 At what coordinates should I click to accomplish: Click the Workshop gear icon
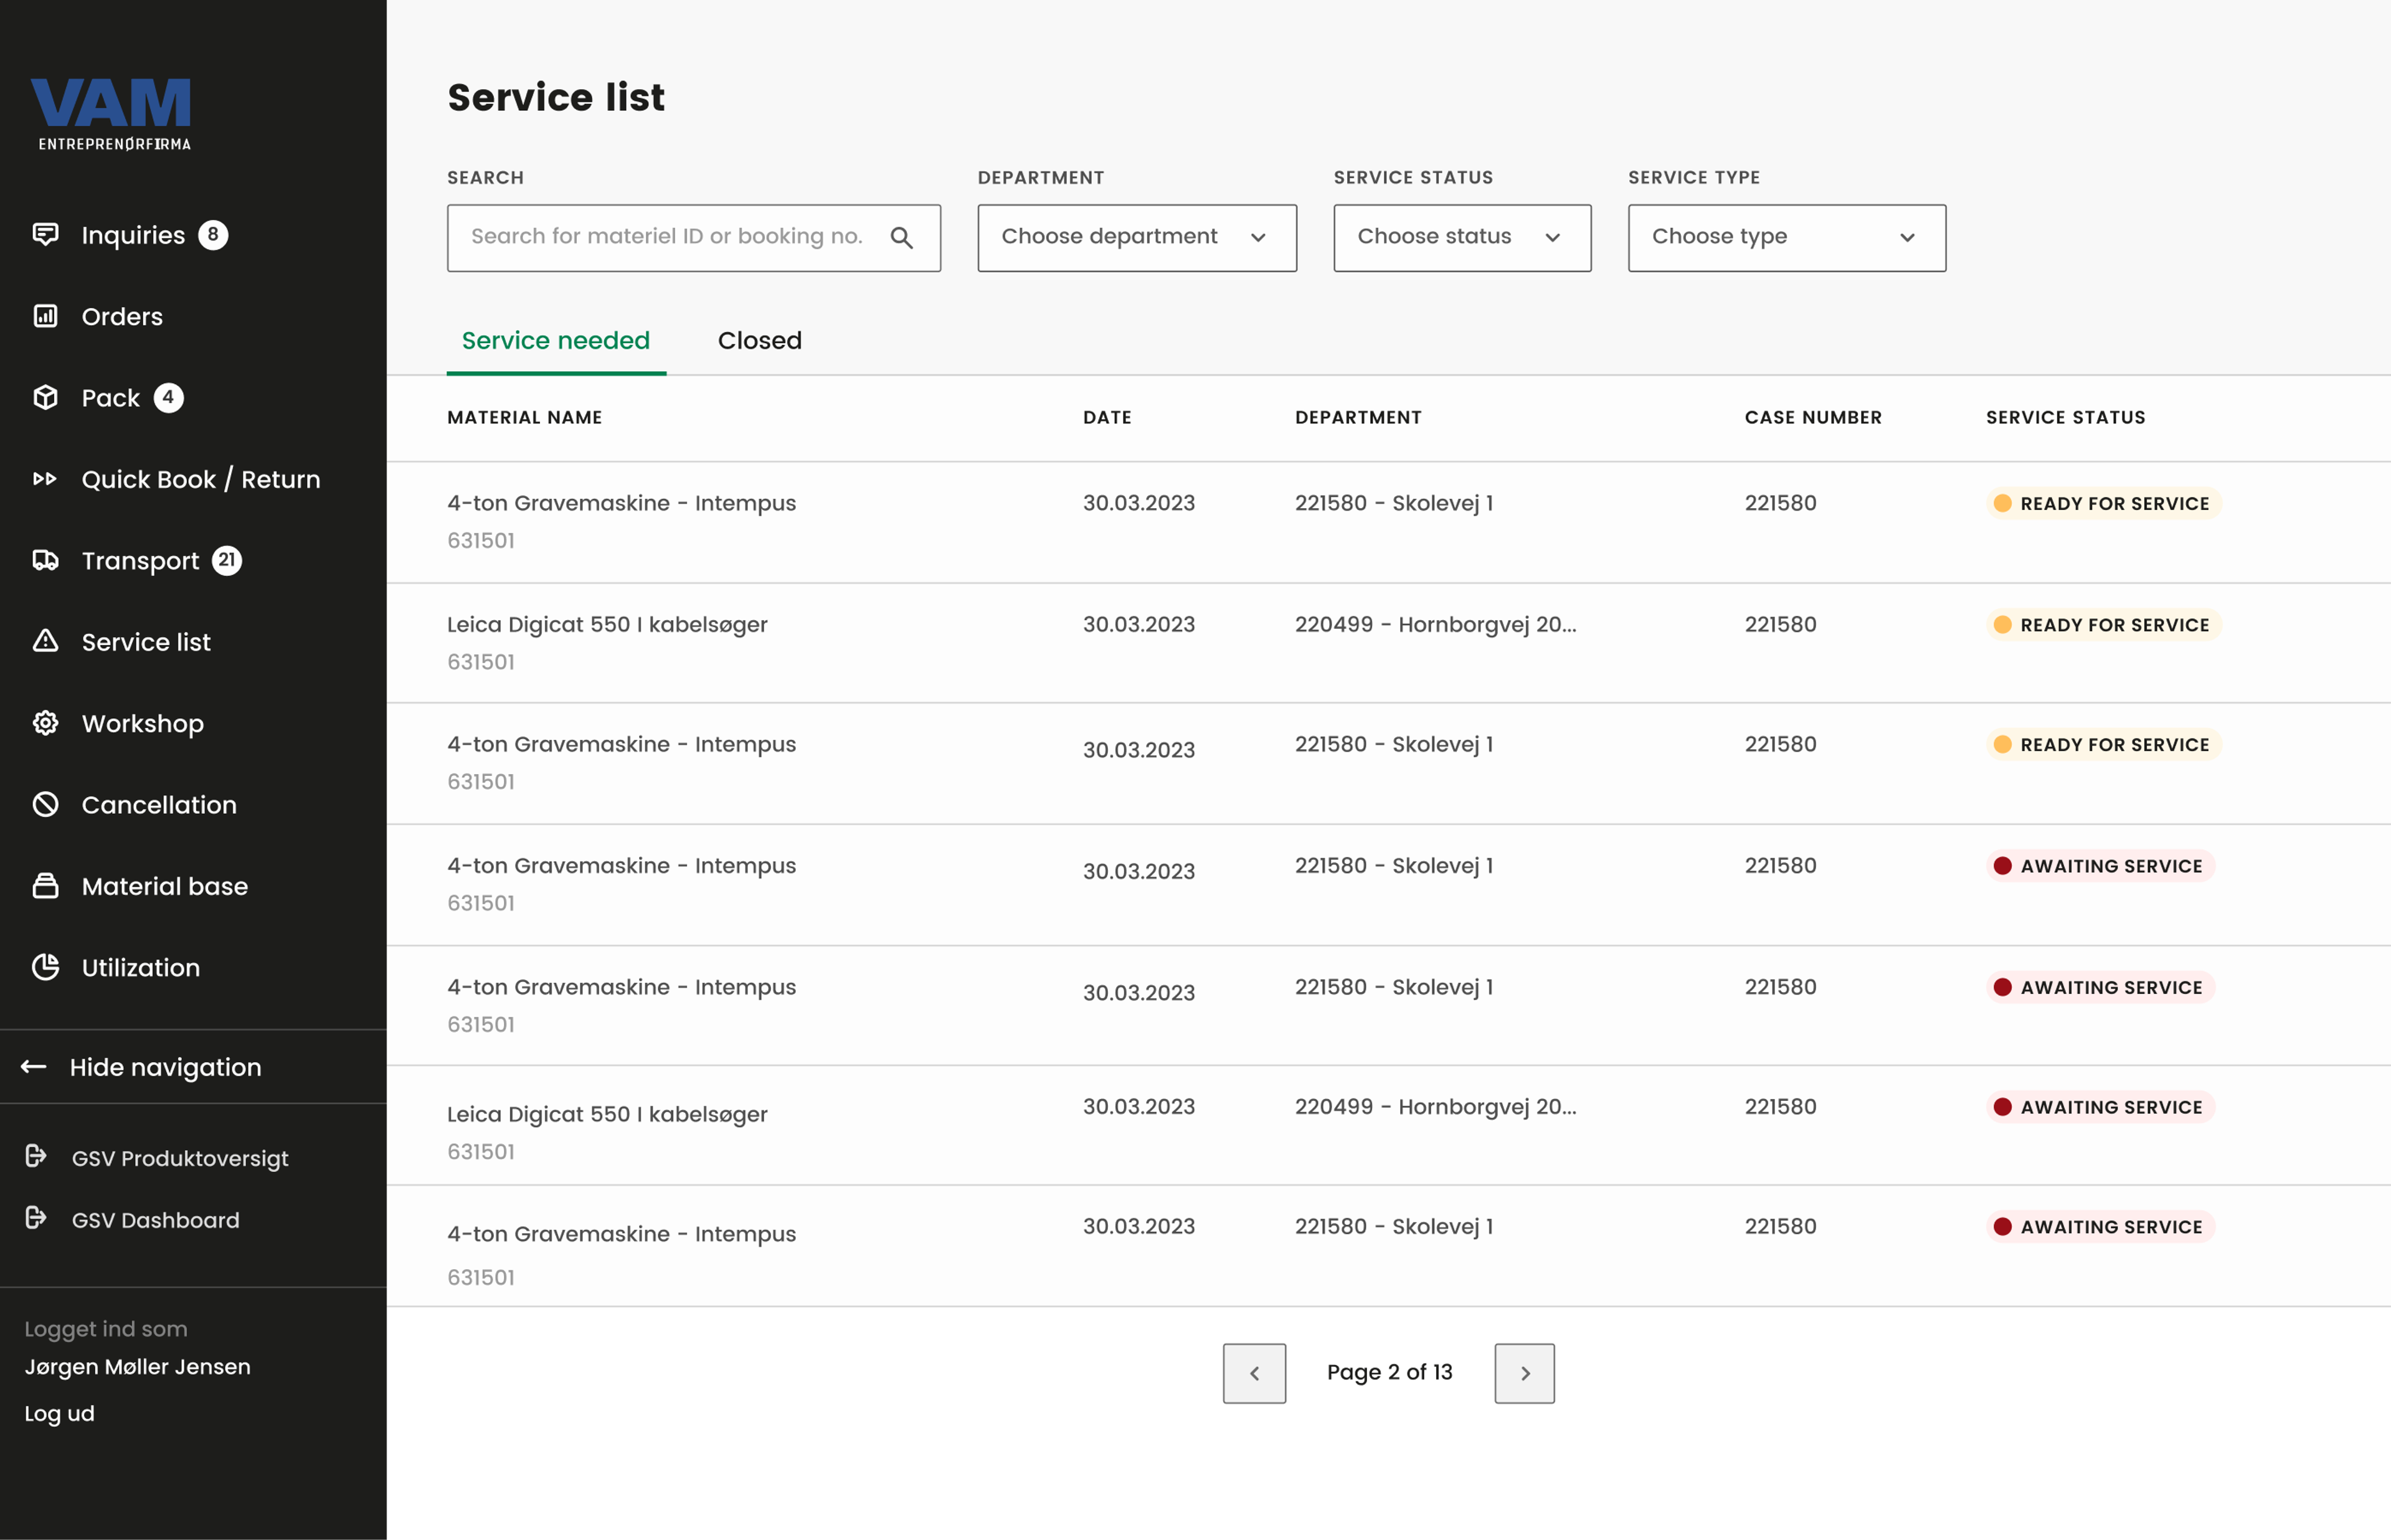coord(45,723)
